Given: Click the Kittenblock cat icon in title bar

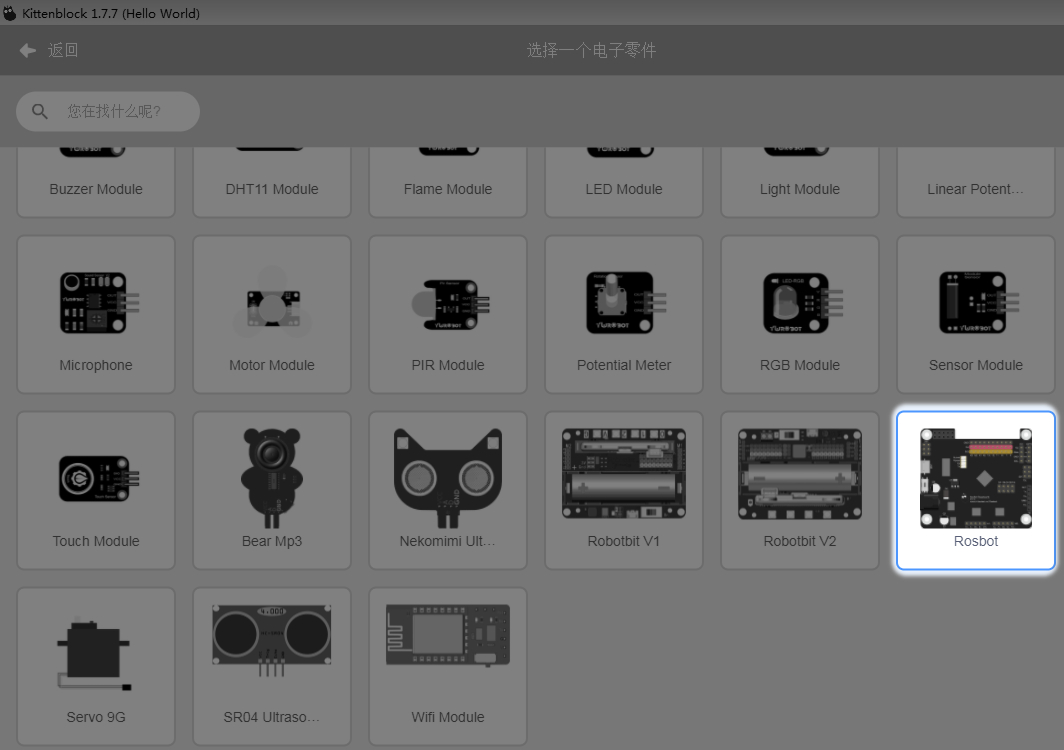Looking at the screenshot, I should point(10,13).
